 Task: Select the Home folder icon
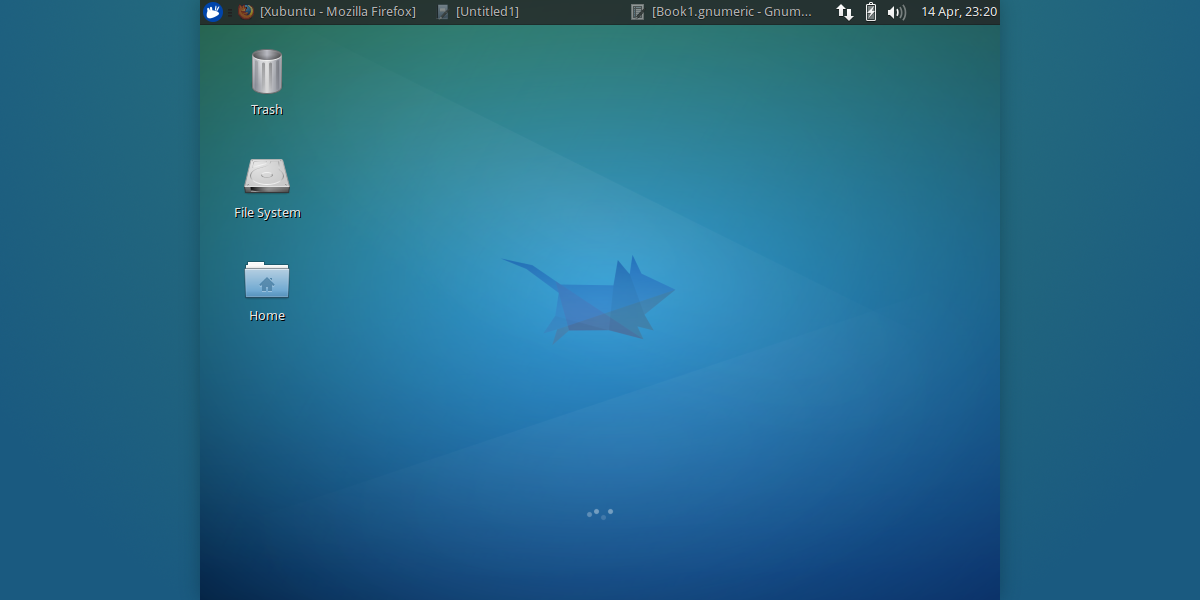pyautogui.click(x=267, y=279)
